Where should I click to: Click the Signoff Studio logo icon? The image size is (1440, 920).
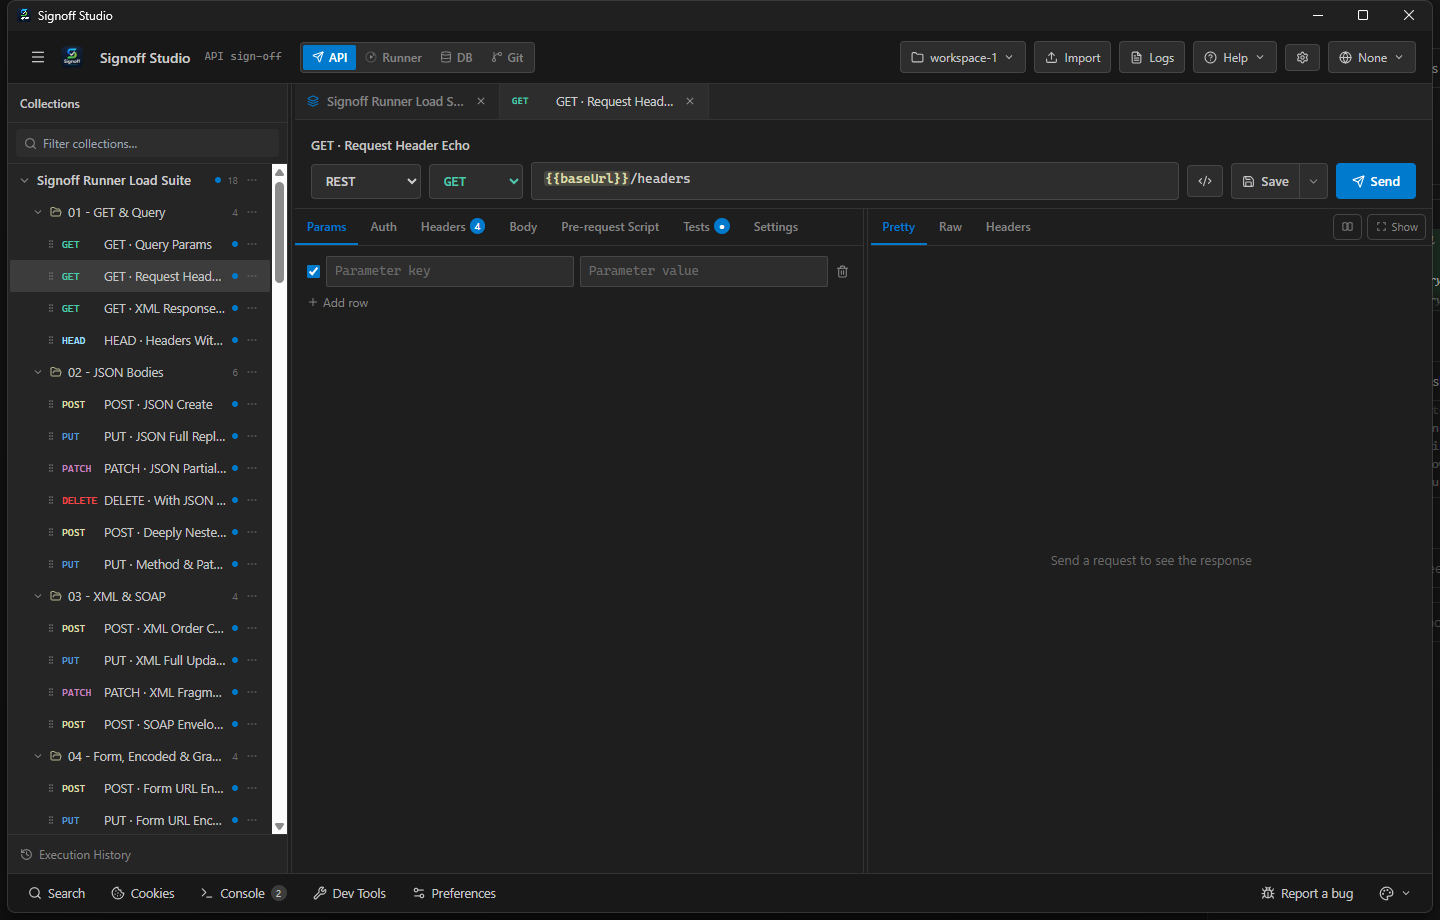tap(72, 57)
